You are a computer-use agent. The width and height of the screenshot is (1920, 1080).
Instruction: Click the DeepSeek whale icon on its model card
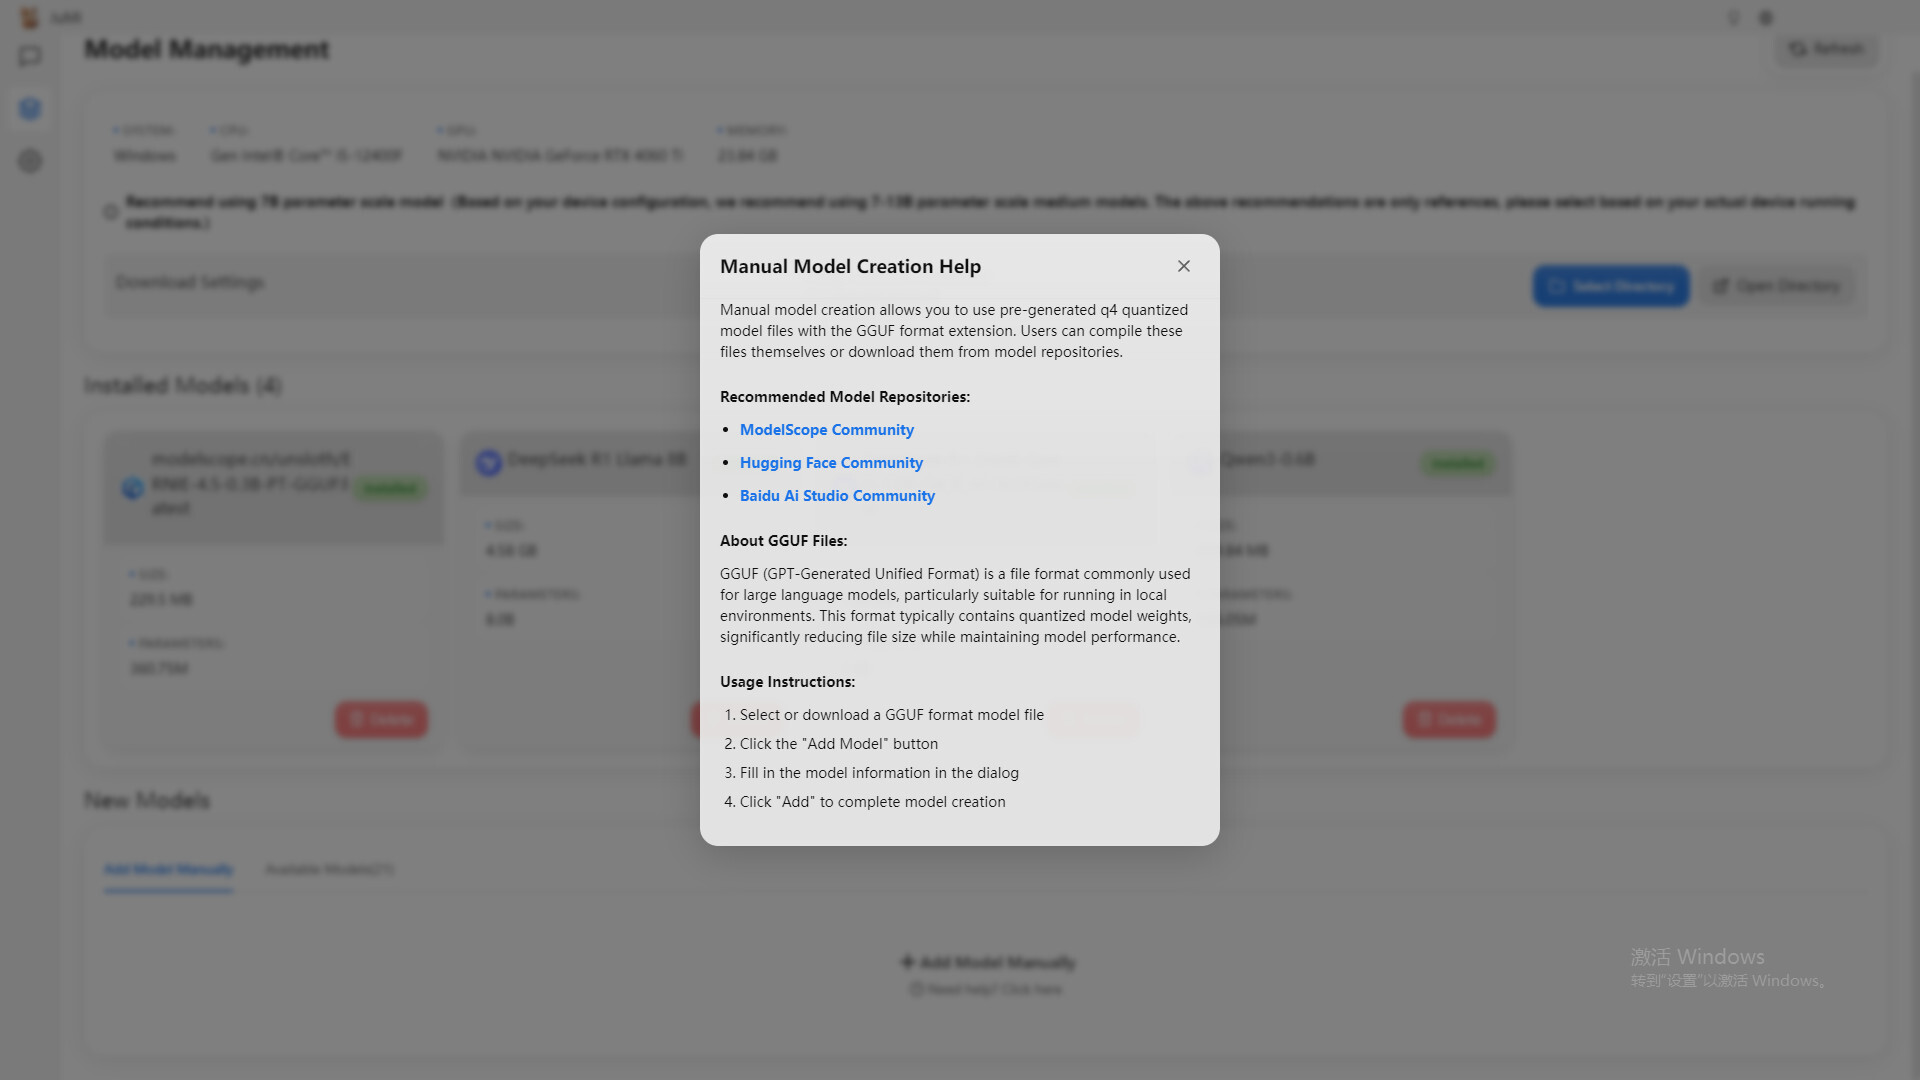489,463
